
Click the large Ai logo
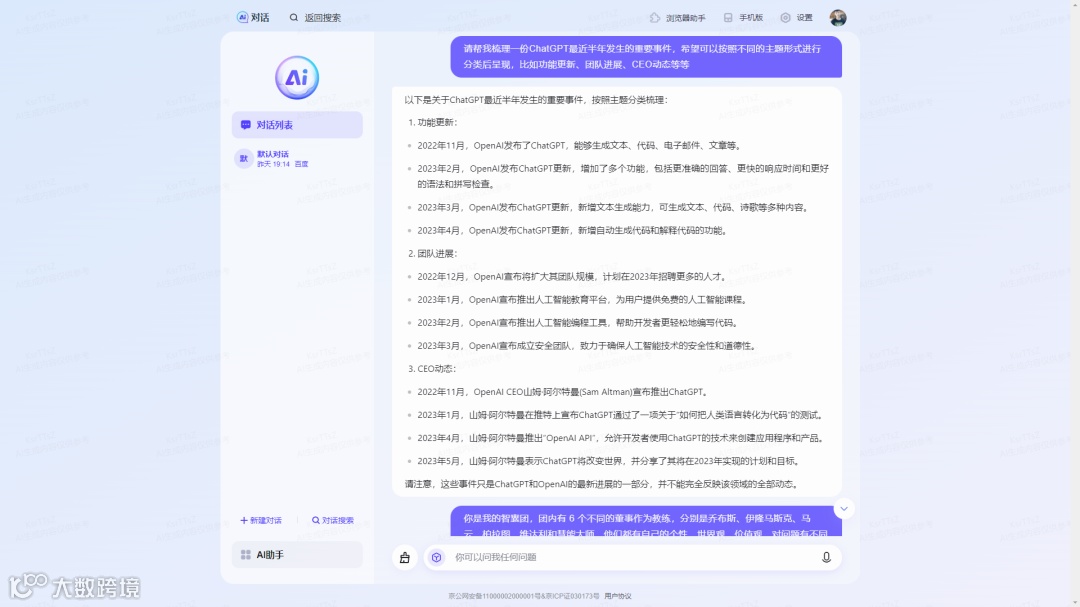pos(297,77)
